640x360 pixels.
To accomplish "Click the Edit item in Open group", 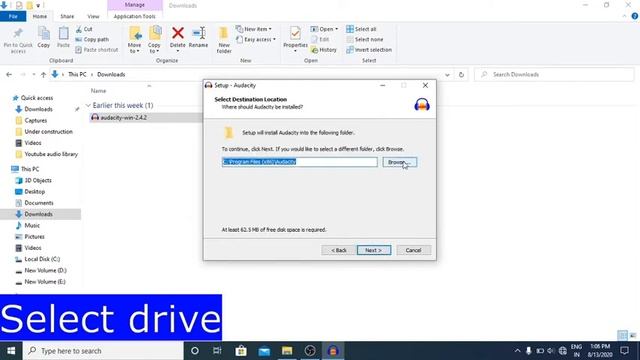I will pyautogui.click(x=320, y=40).
